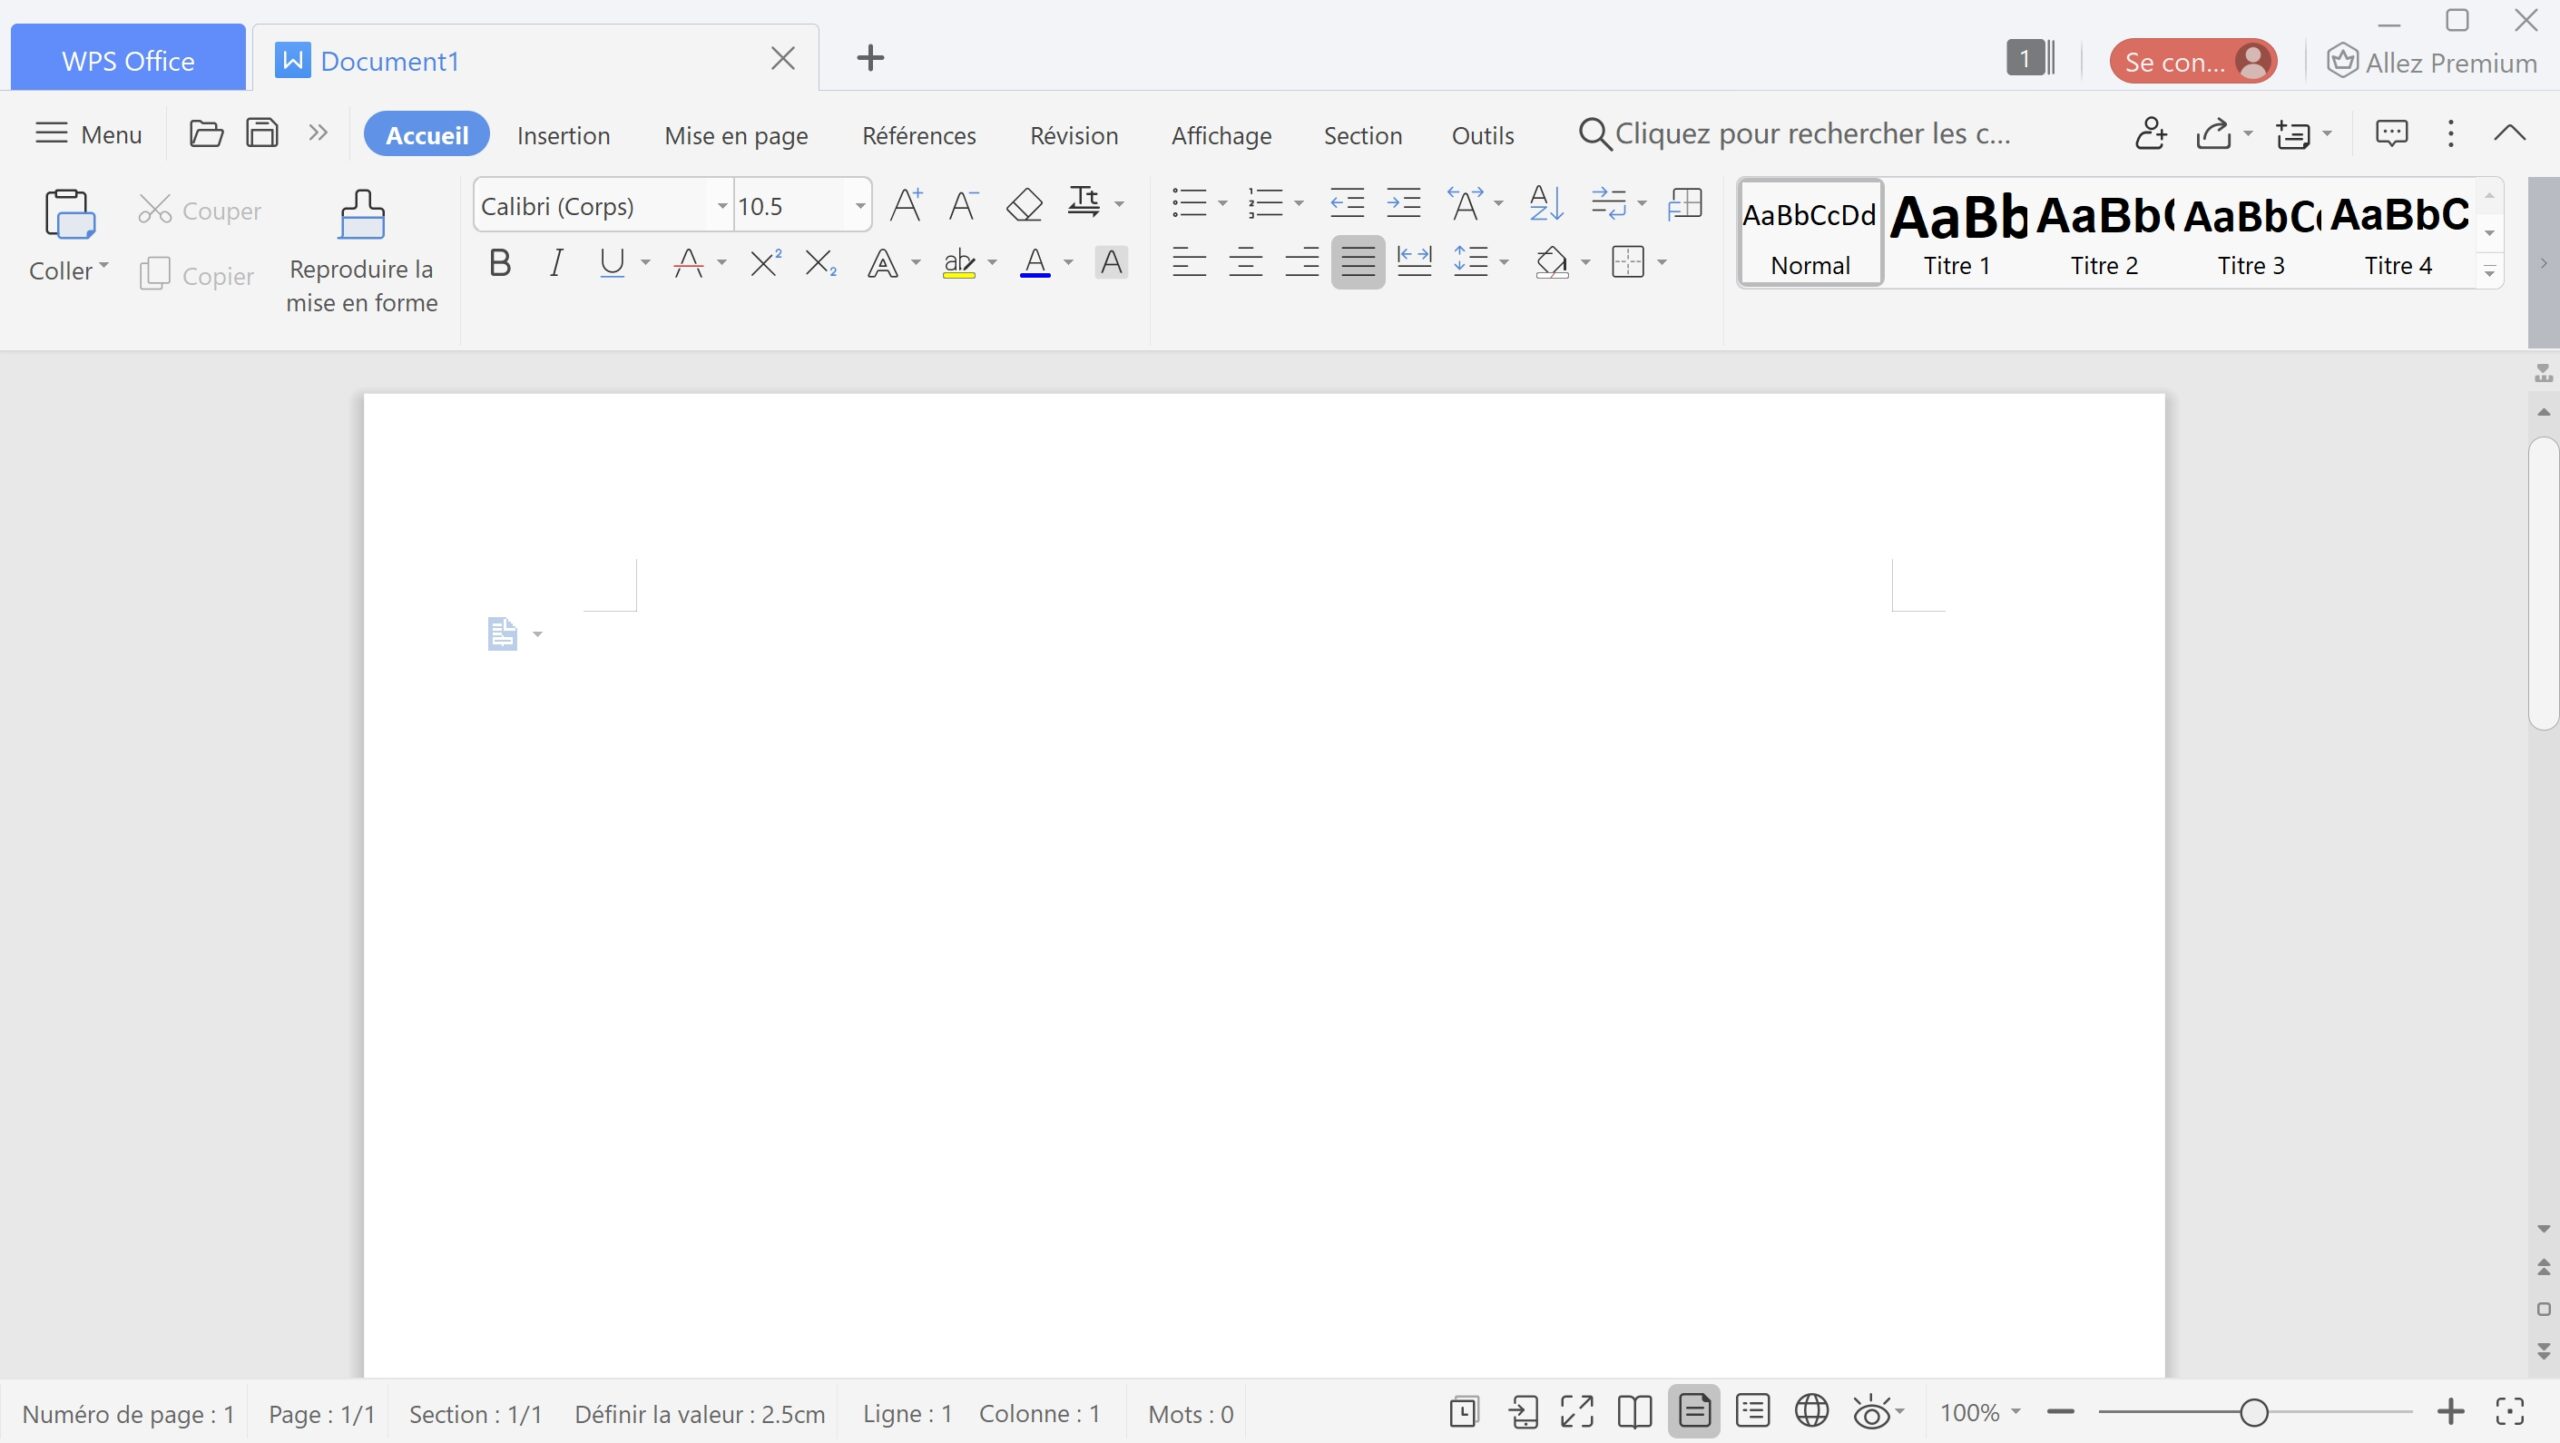Decrease font size with the A- icon

(963, 204)
